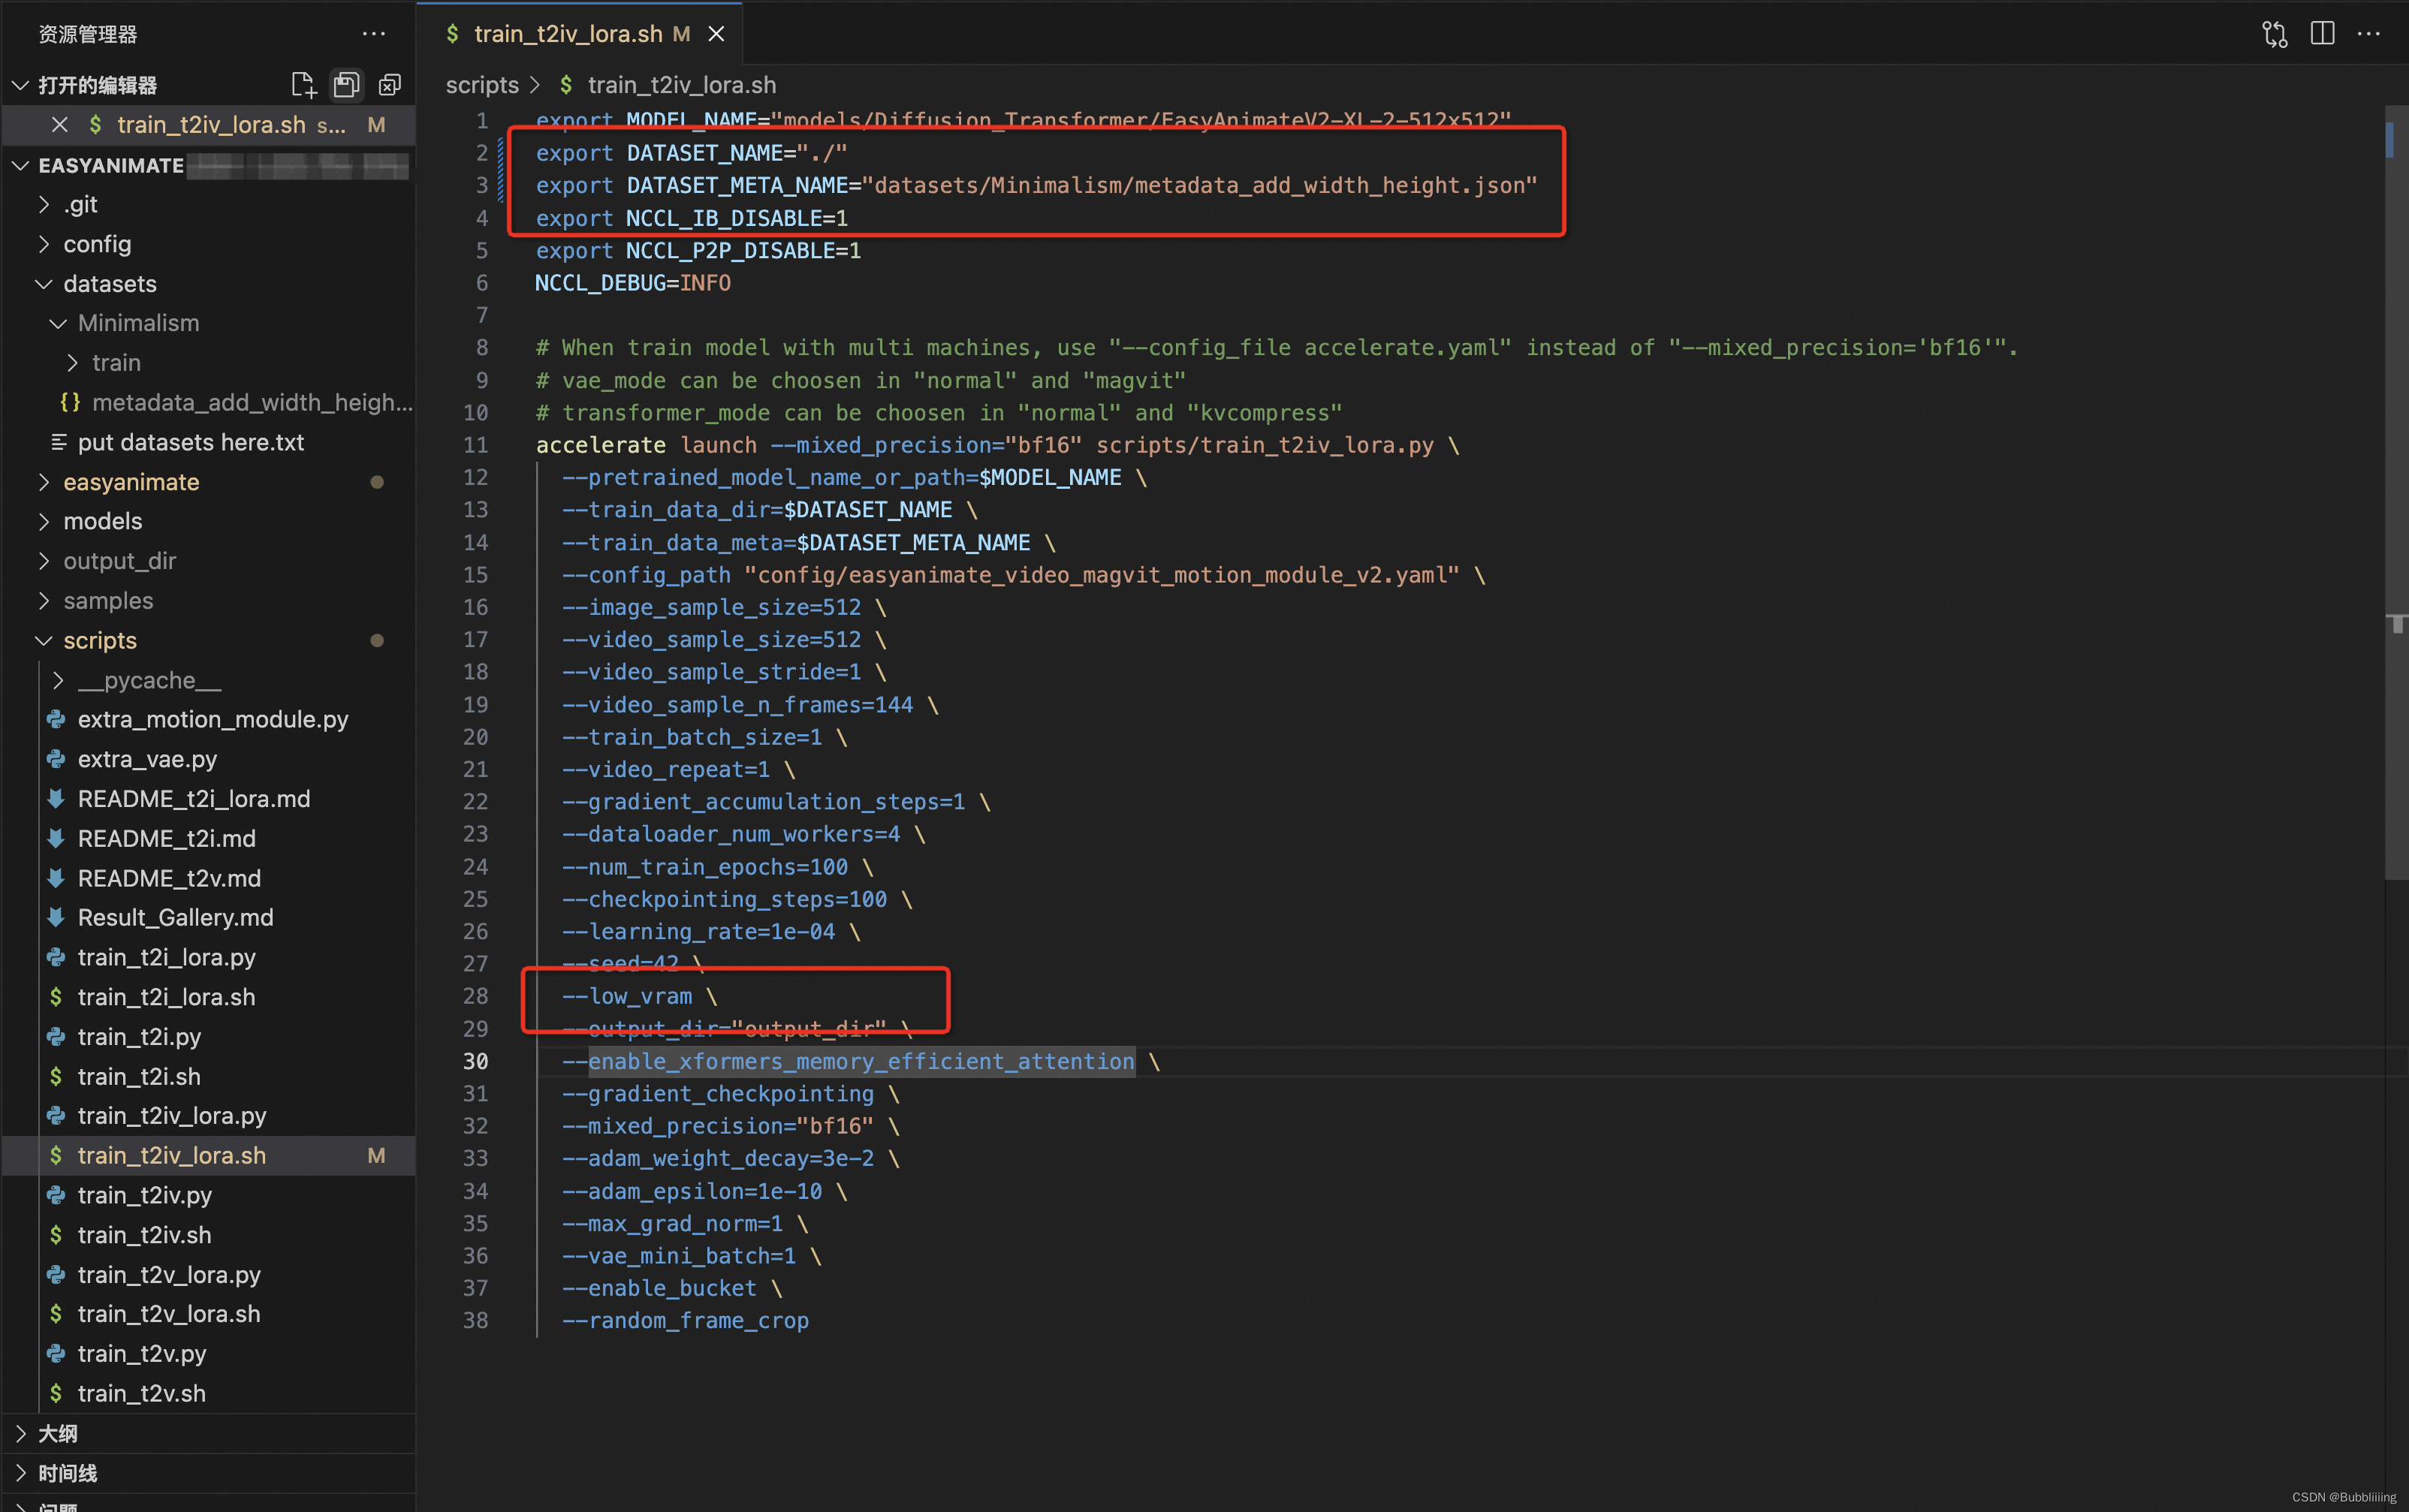Close the train_t2iv_lora.sh editor tab
The width and height of the screenshot is (2409, 1512).
coord(716,34)
